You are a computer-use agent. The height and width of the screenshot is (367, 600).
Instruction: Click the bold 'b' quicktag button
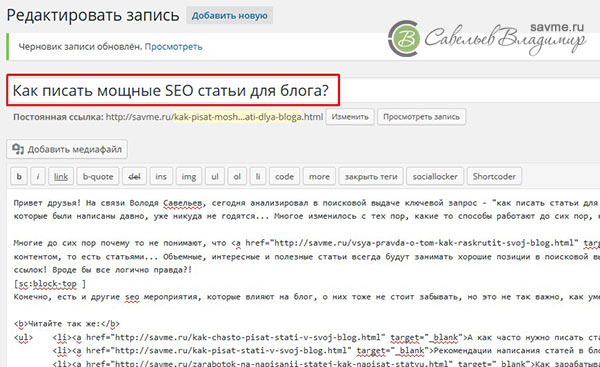point(19,176)
